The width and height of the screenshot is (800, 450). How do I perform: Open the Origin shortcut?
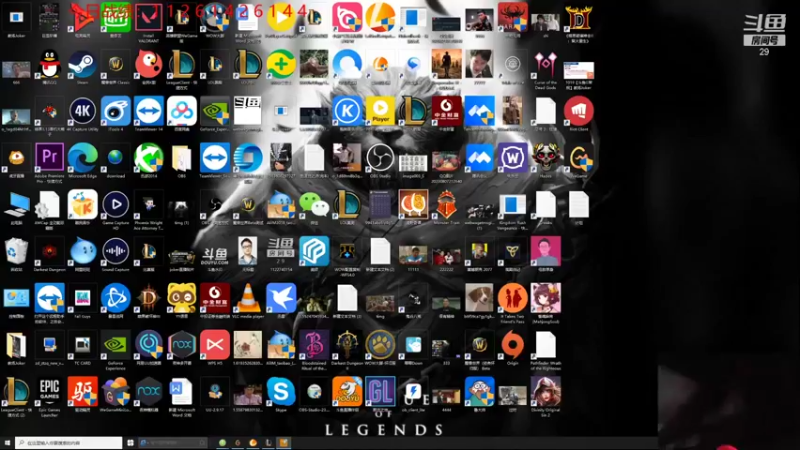(512, 345)
